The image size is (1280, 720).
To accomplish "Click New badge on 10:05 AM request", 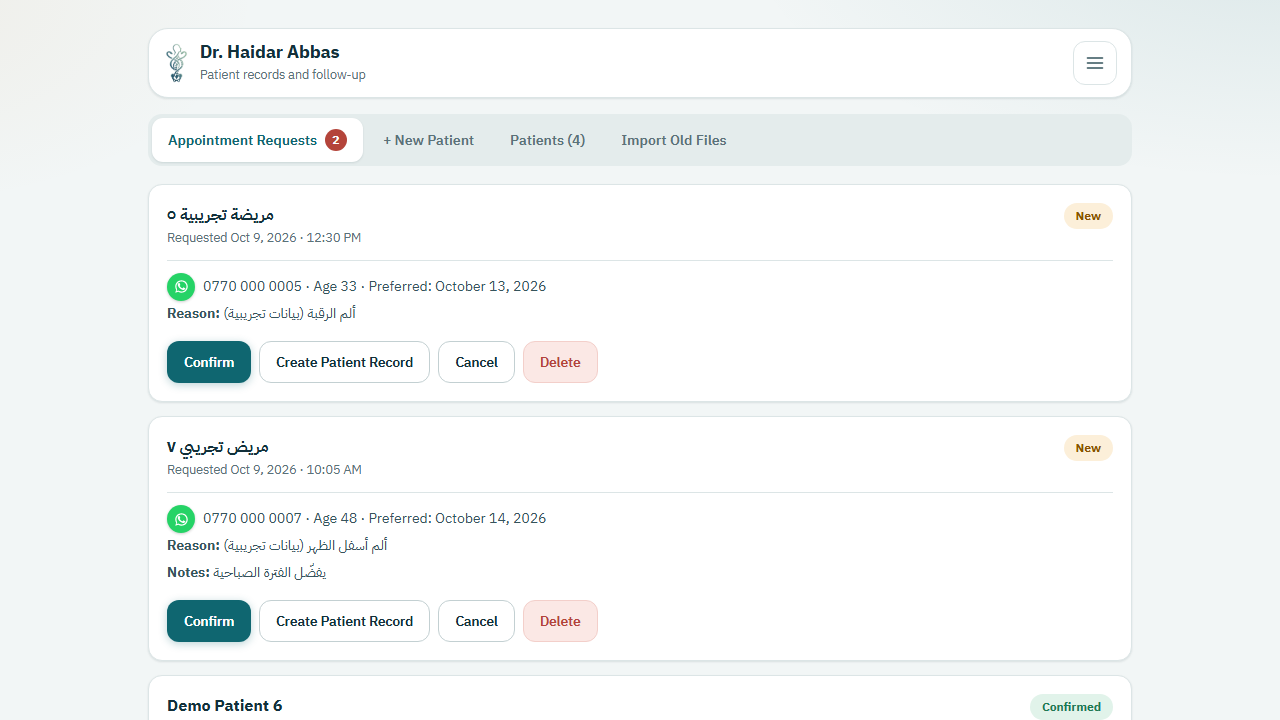I will pyautogui.click(x=1088, y=448).
